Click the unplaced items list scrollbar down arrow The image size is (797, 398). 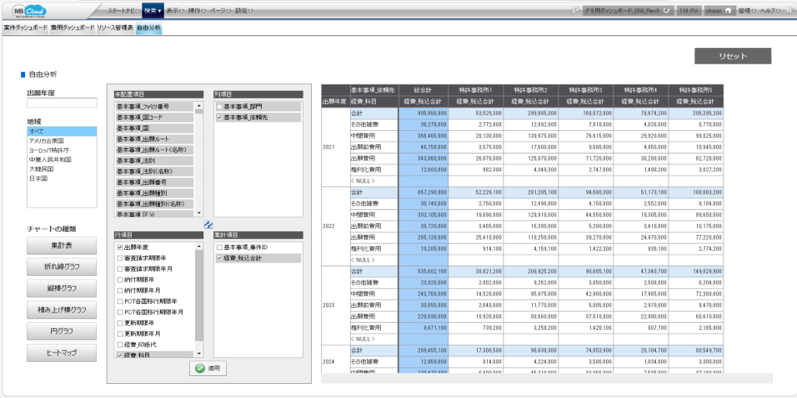pyautogui.click(x=199, y=213)
